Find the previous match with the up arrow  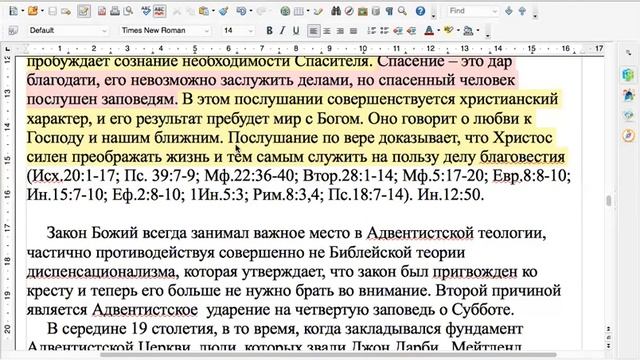click(522, 11)
